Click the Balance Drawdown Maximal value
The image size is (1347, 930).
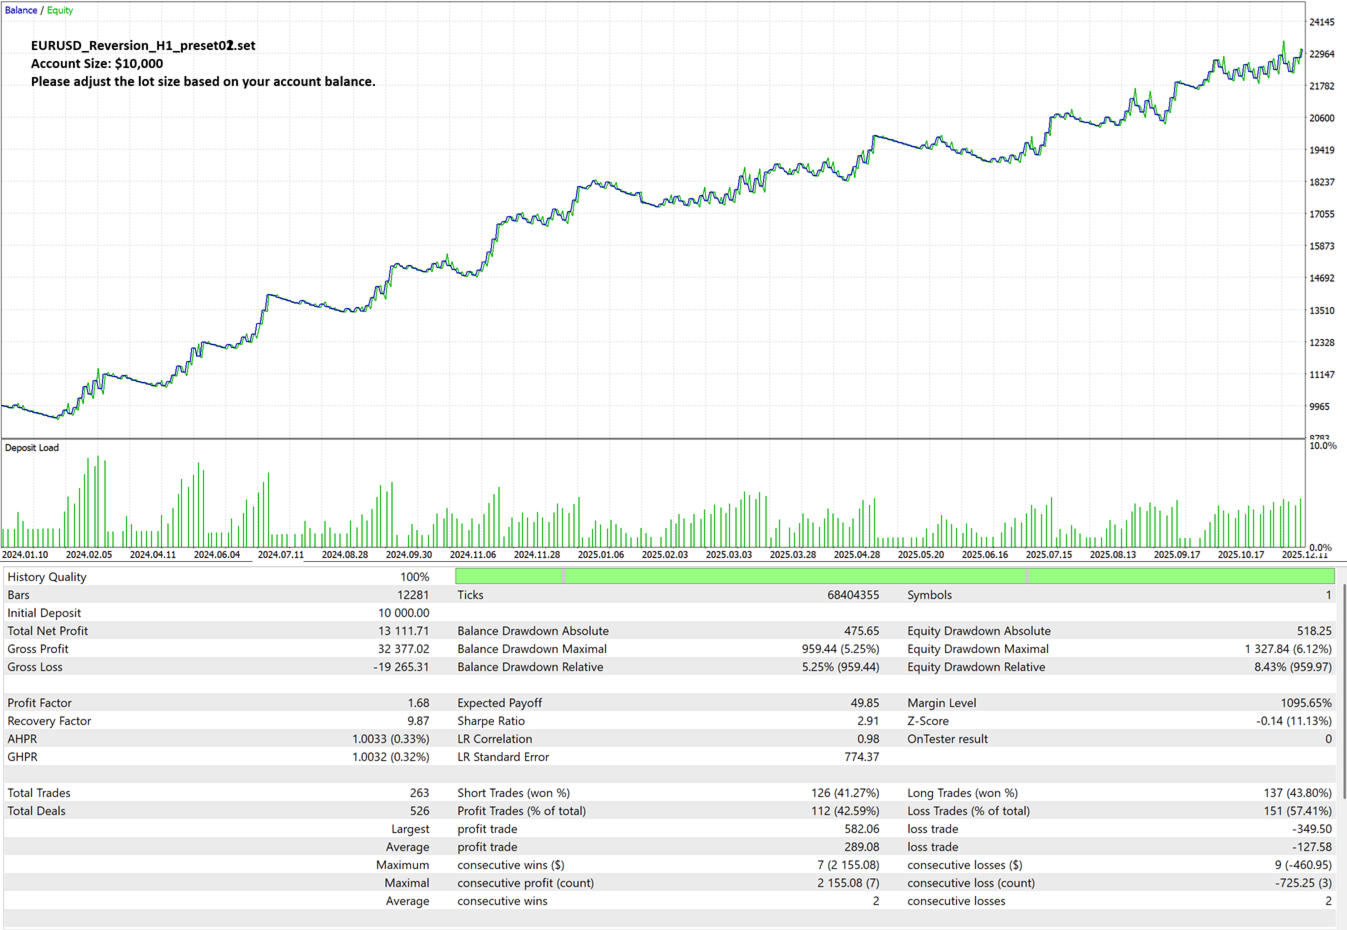click(840, 648)
